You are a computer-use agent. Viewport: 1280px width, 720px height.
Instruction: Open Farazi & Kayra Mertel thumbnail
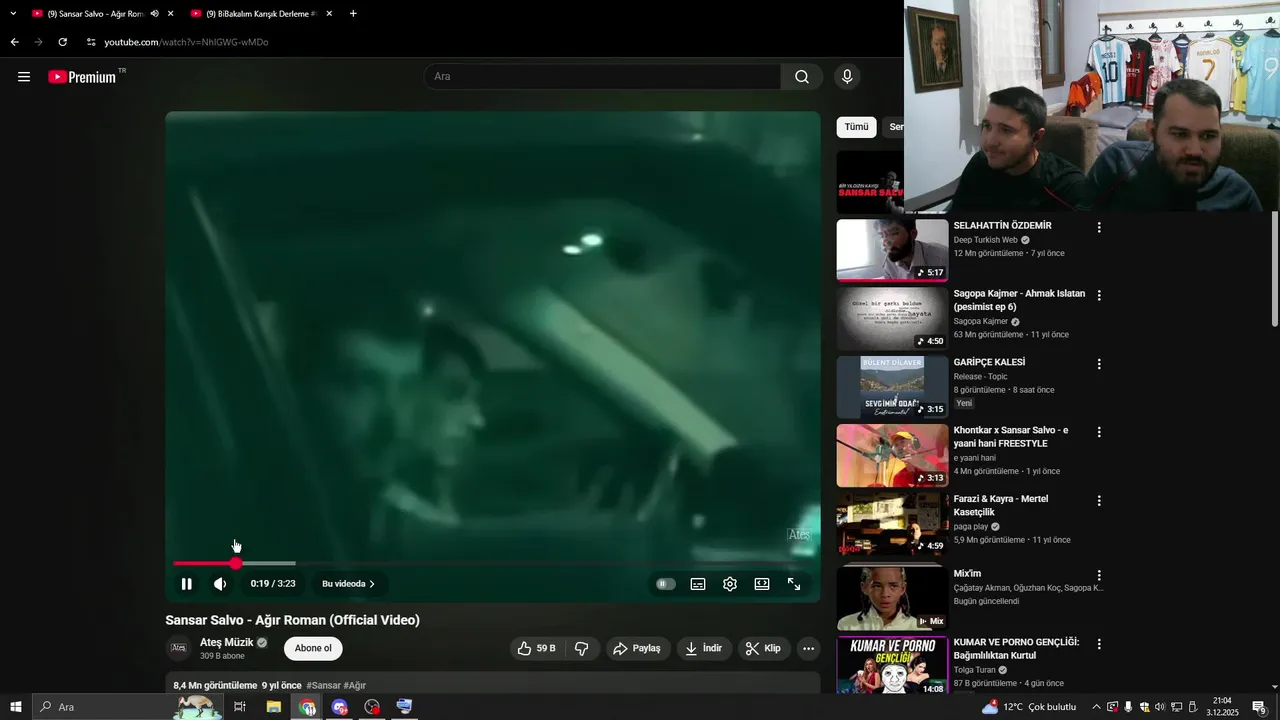click(892, 524)
